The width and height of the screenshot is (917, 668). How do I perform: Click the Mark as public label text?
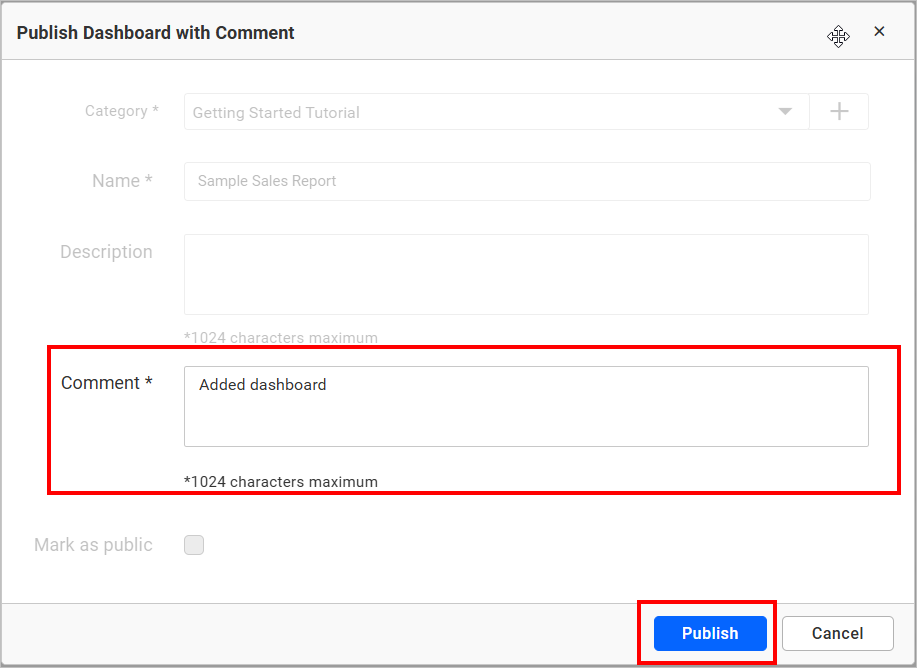[92, 545]
